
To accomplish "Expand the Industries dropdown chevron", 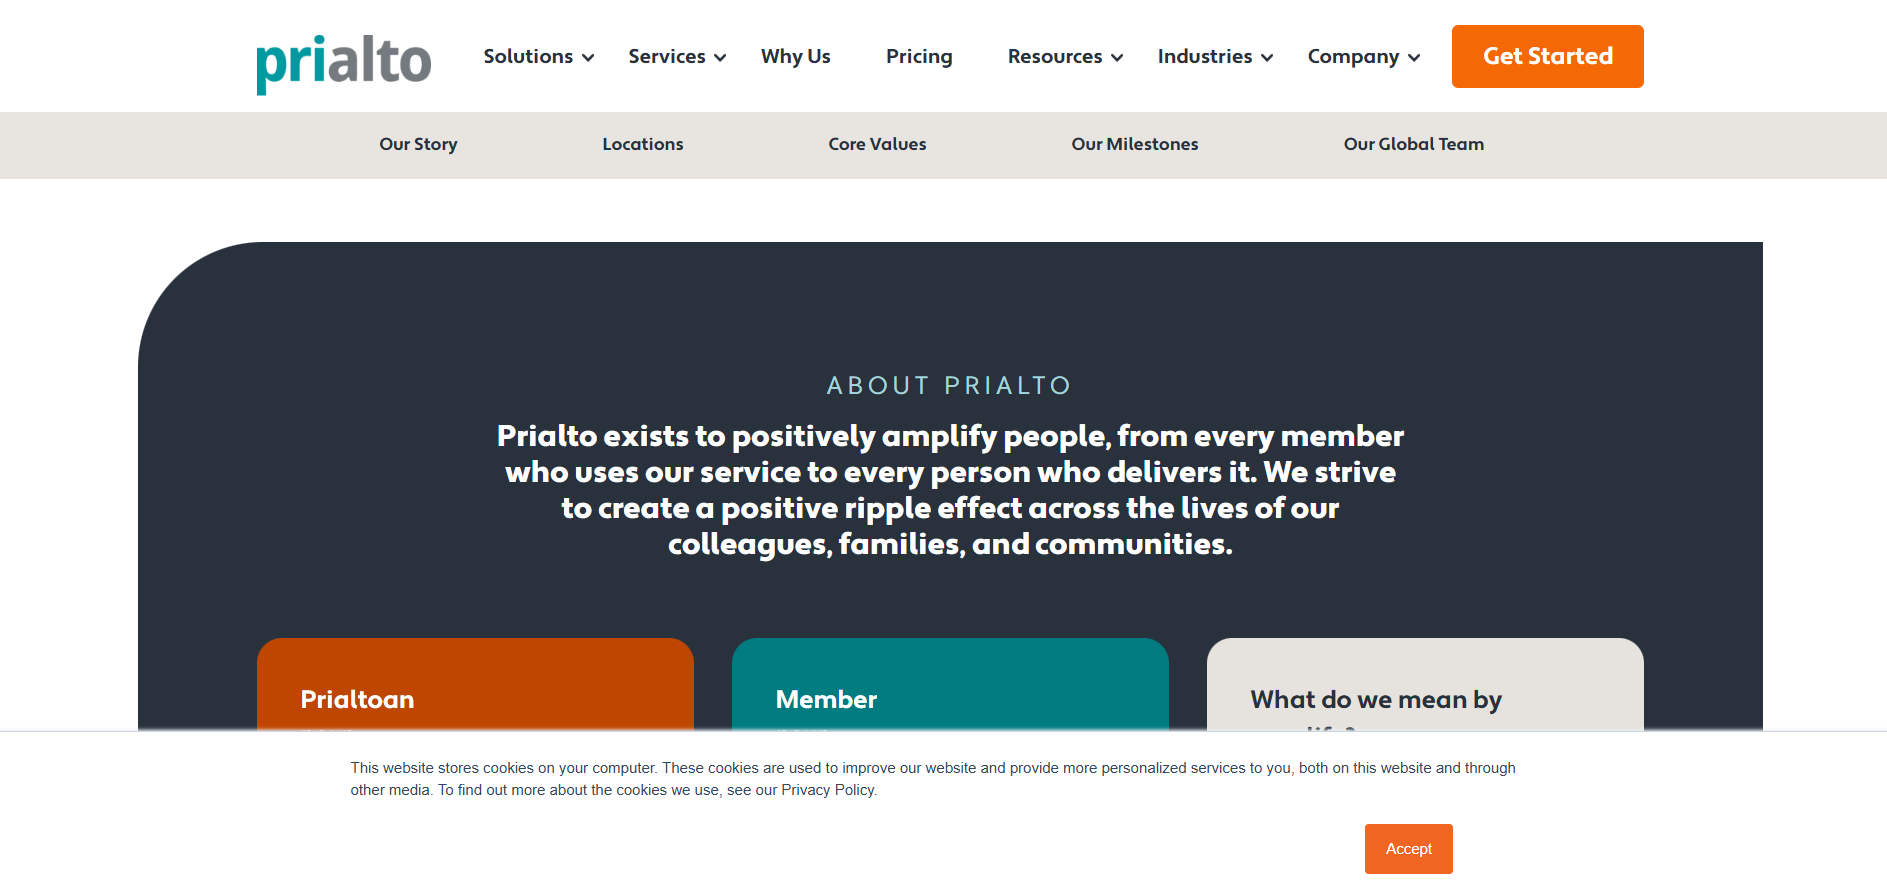I will (x=1267, y=58).
